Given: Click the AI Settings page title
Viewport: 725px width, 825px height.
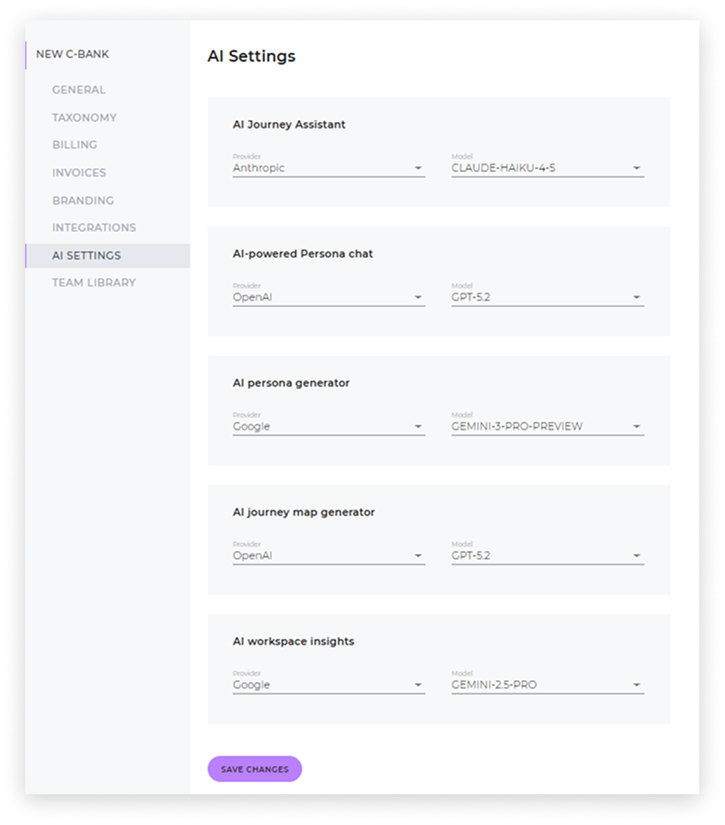Looking at the screenshot, I should pos(251,56).
